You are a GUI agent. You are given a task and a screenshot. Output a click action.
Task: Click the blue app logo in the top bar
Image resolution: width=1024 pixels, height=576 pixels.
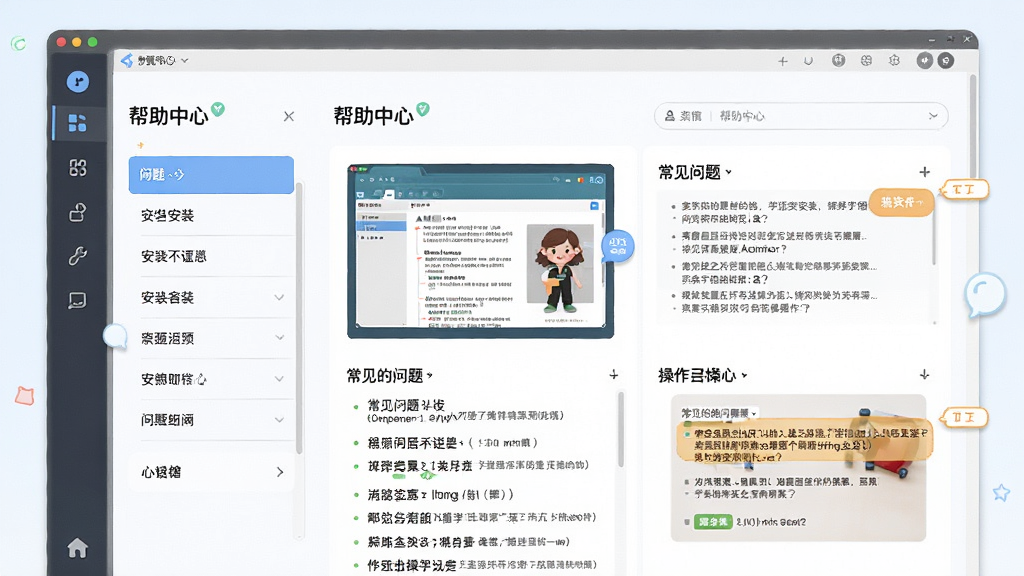coord(127,60)
